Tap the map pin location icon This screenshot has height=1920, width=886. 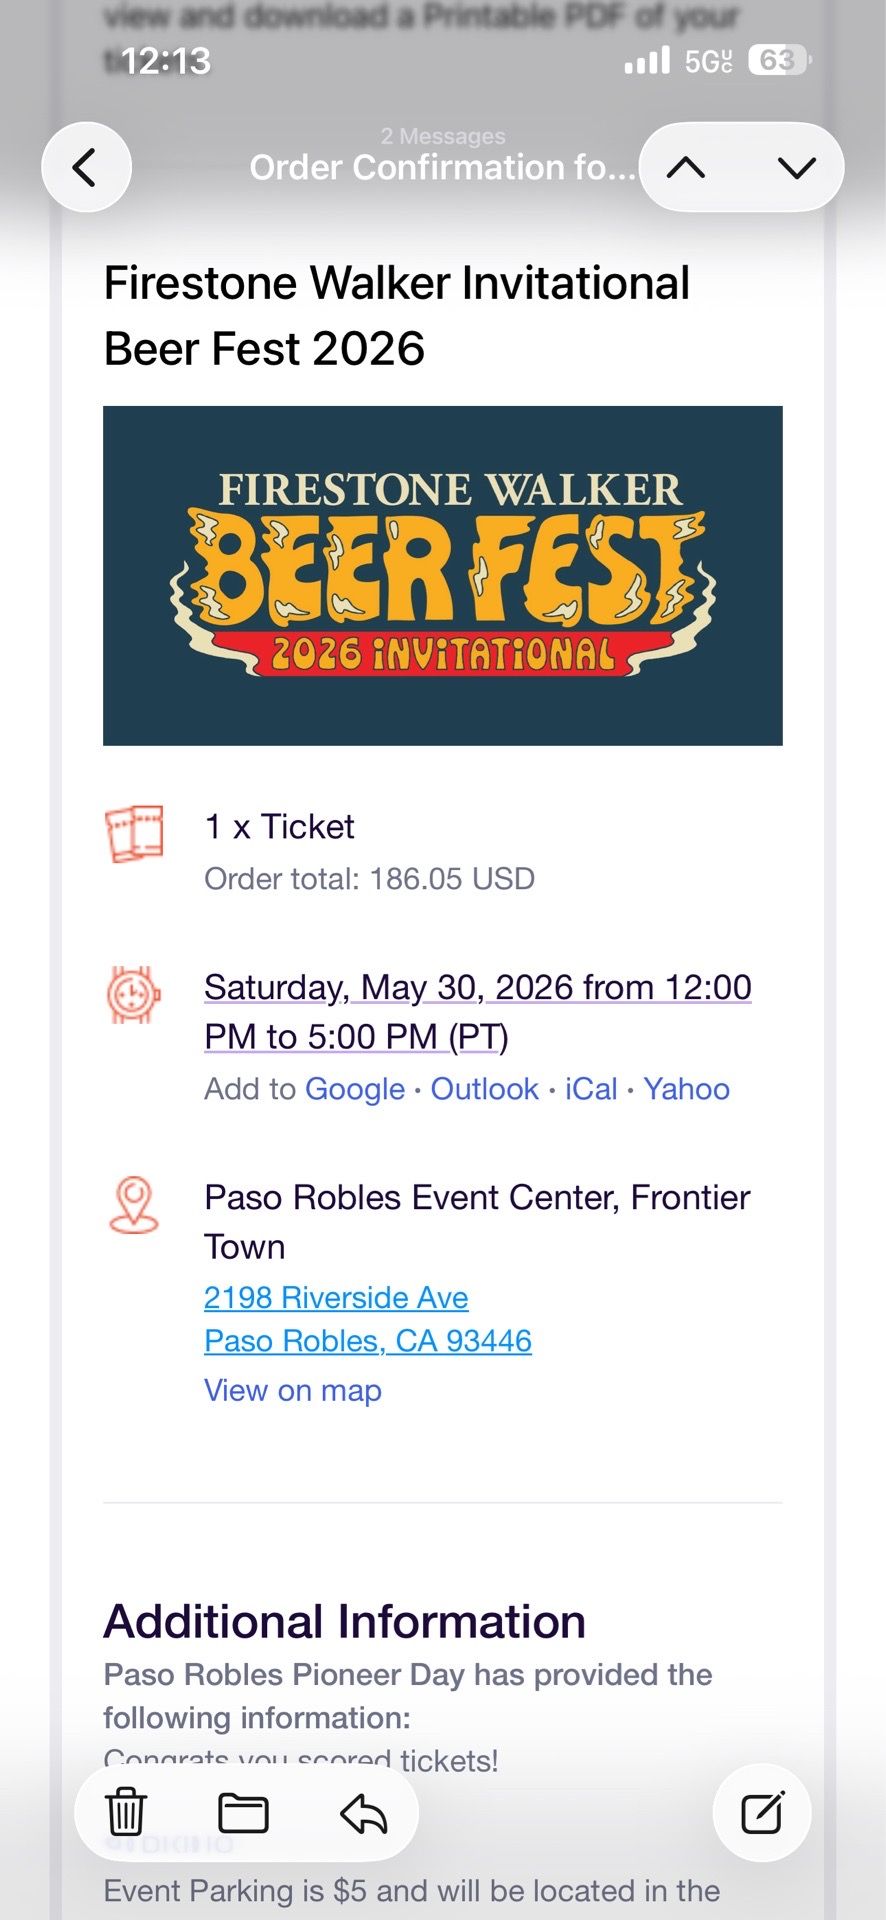pyautogui.click(x=134, y=1205)
